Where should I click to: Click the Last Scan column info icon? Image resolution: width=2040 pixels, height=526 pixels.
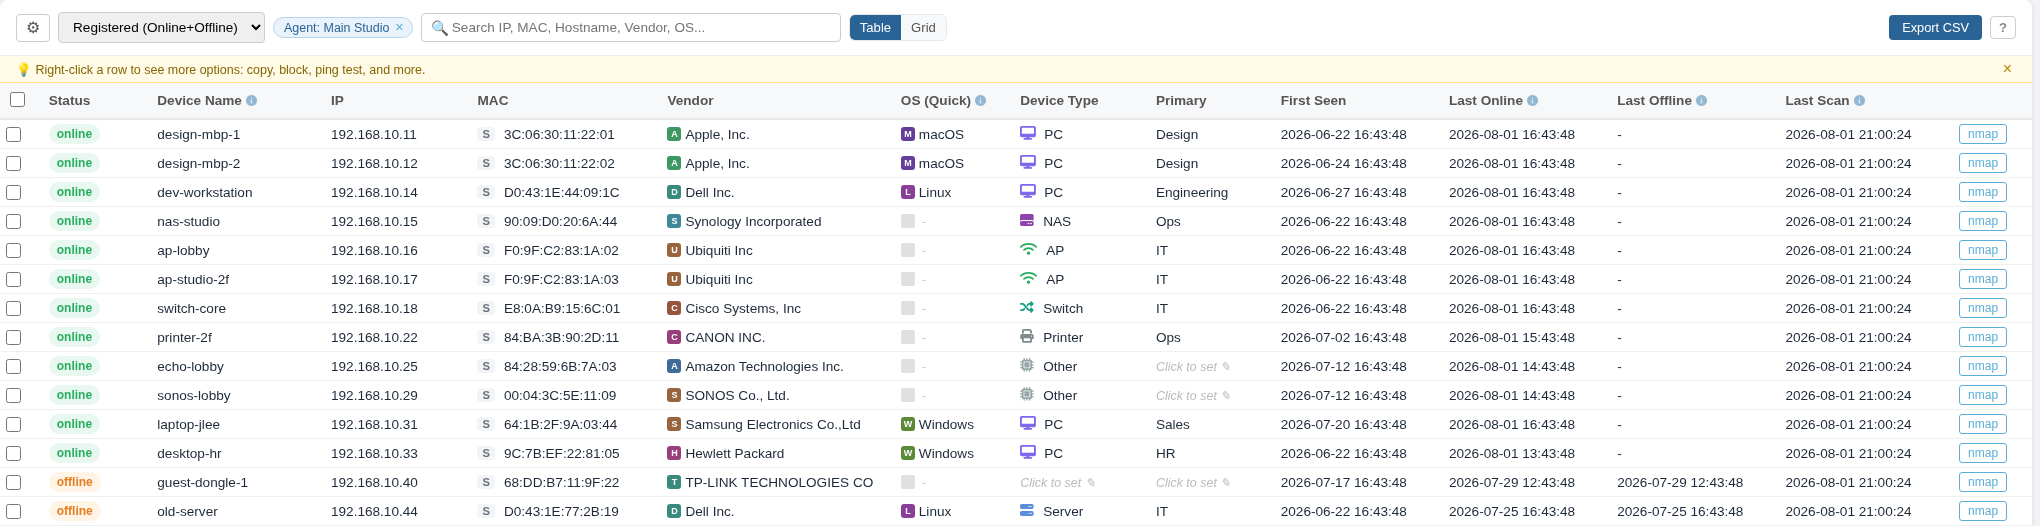tap(1859, 101)
